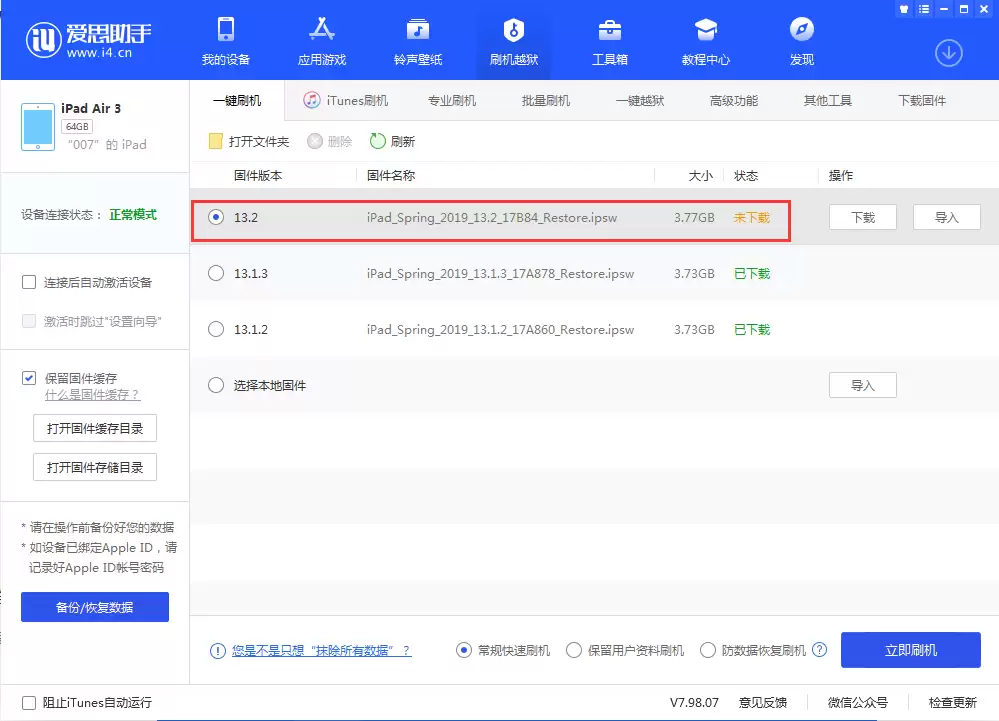The image size is (999, 721).
Task: Click 导入 button in 13.2 row
Action: pyautogui.click(x=947, y=217)
